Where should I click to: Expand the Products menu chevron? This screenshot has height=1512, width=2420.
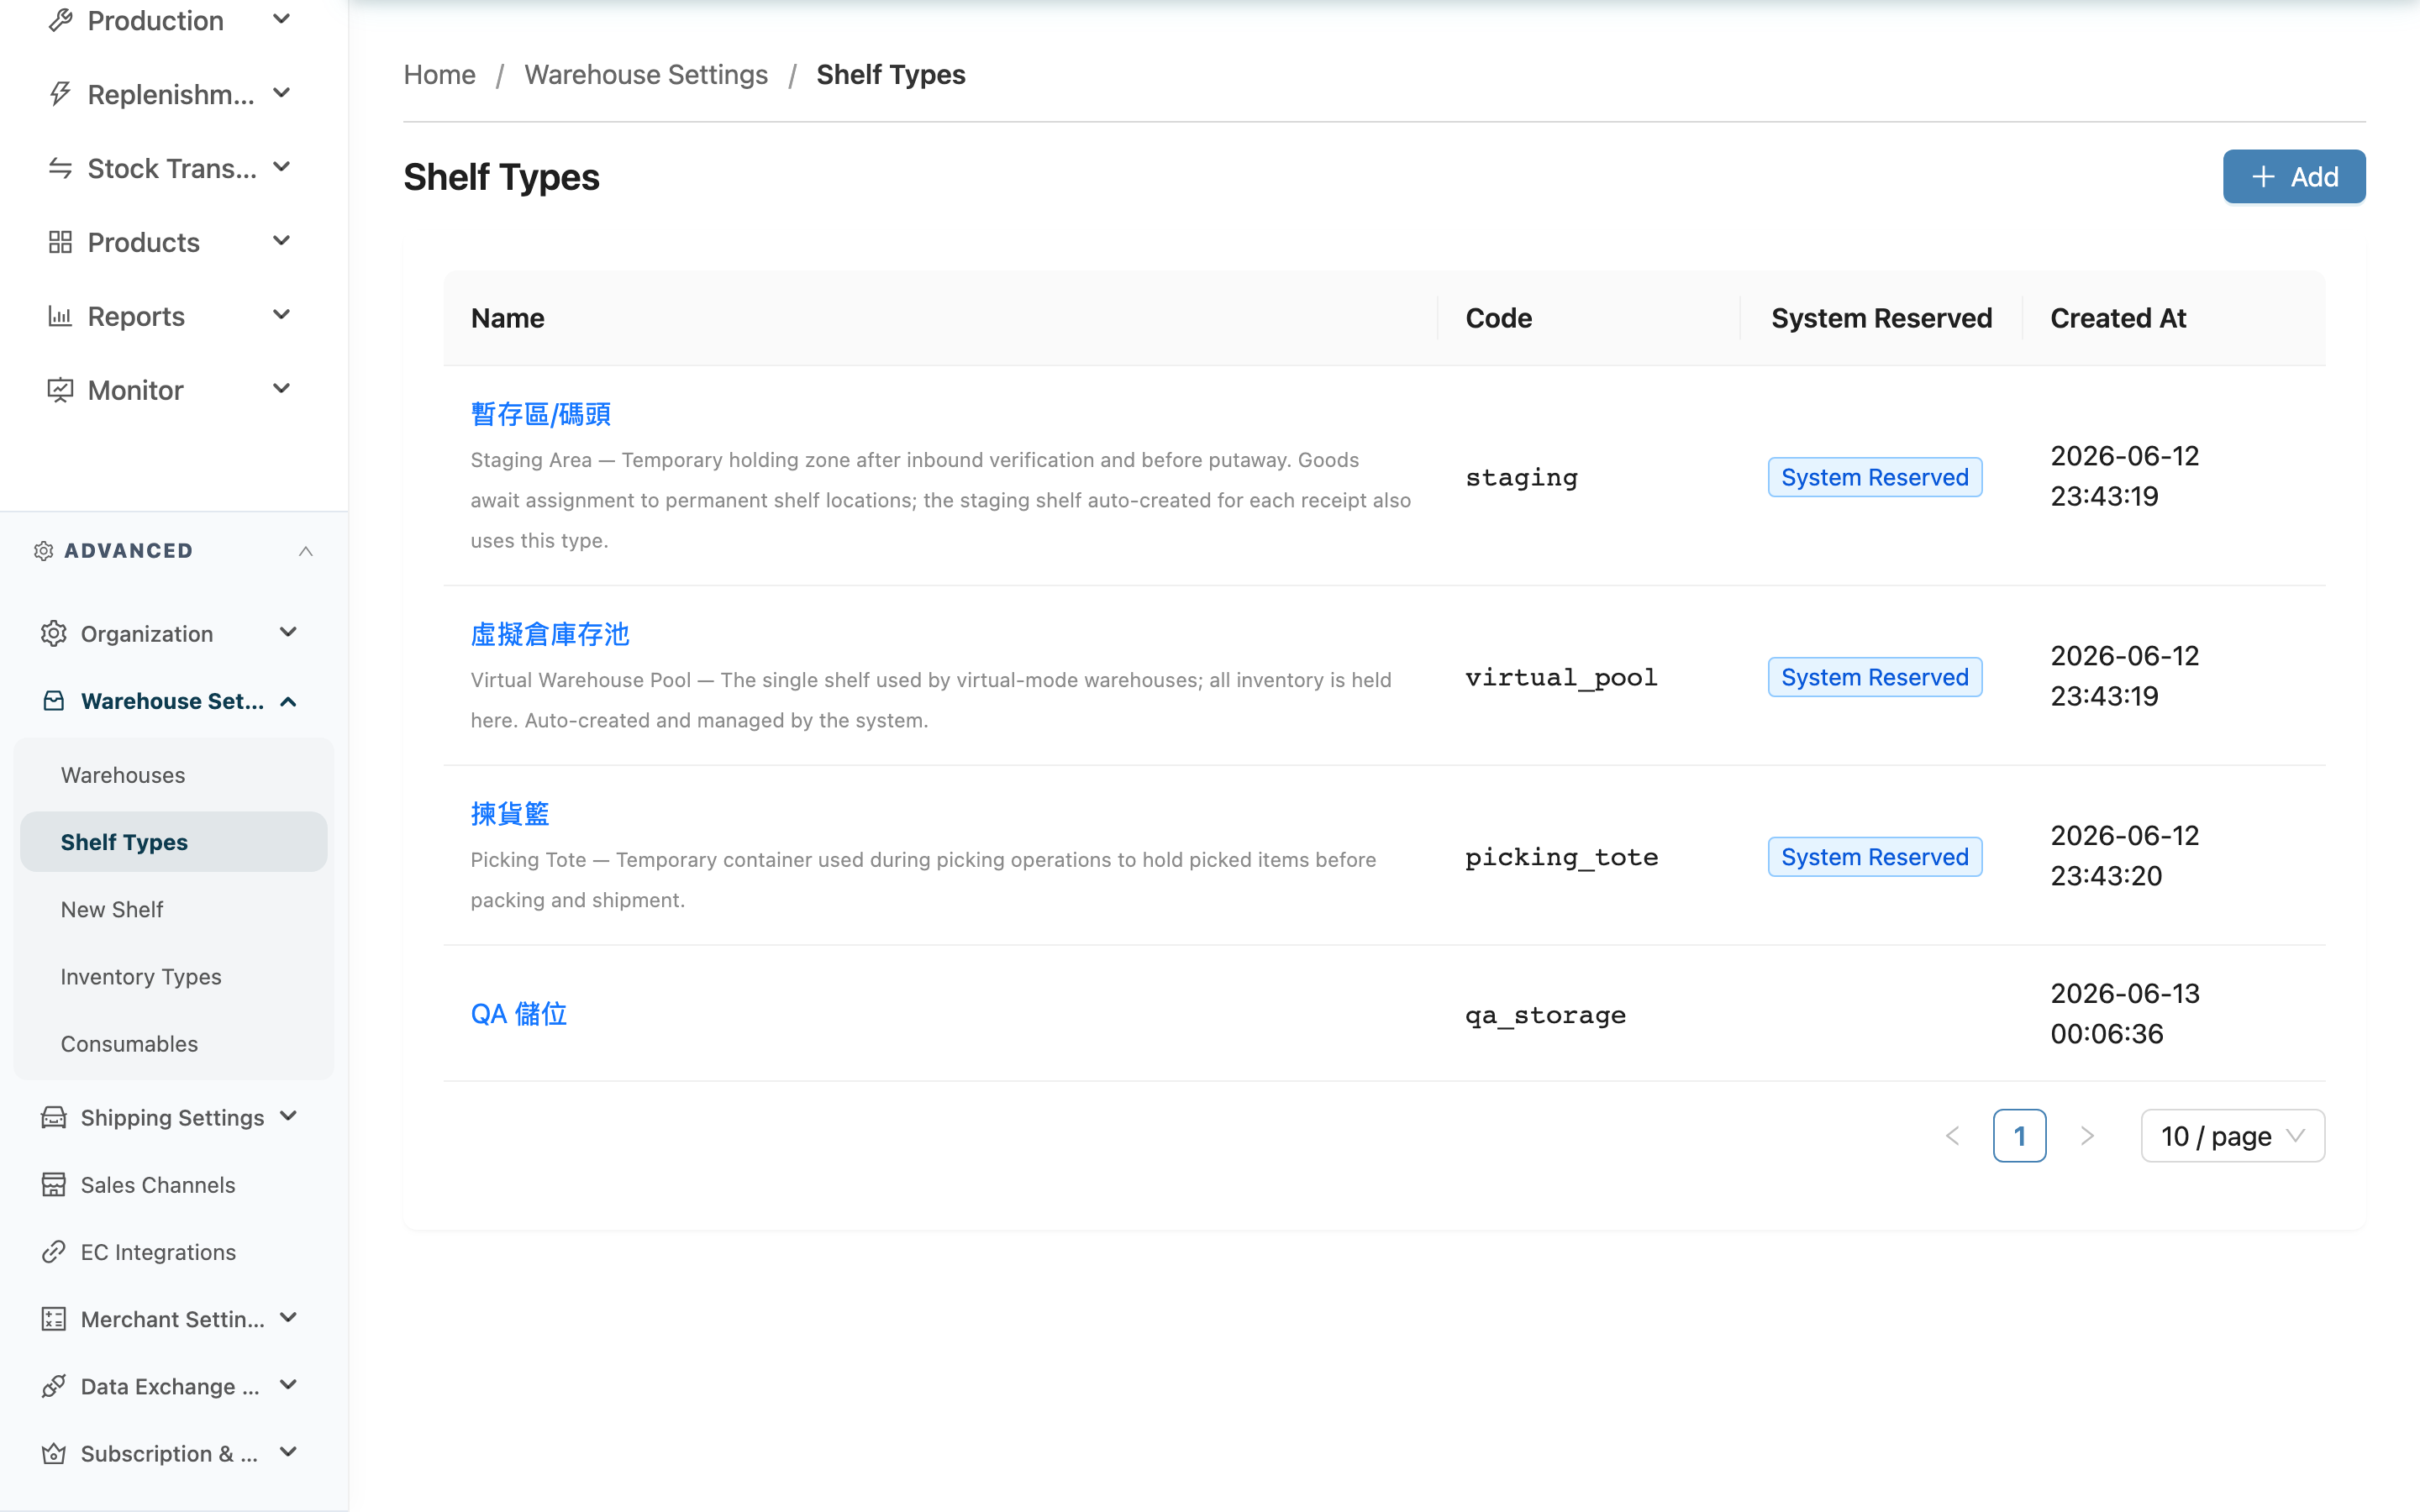coord(282,241)
